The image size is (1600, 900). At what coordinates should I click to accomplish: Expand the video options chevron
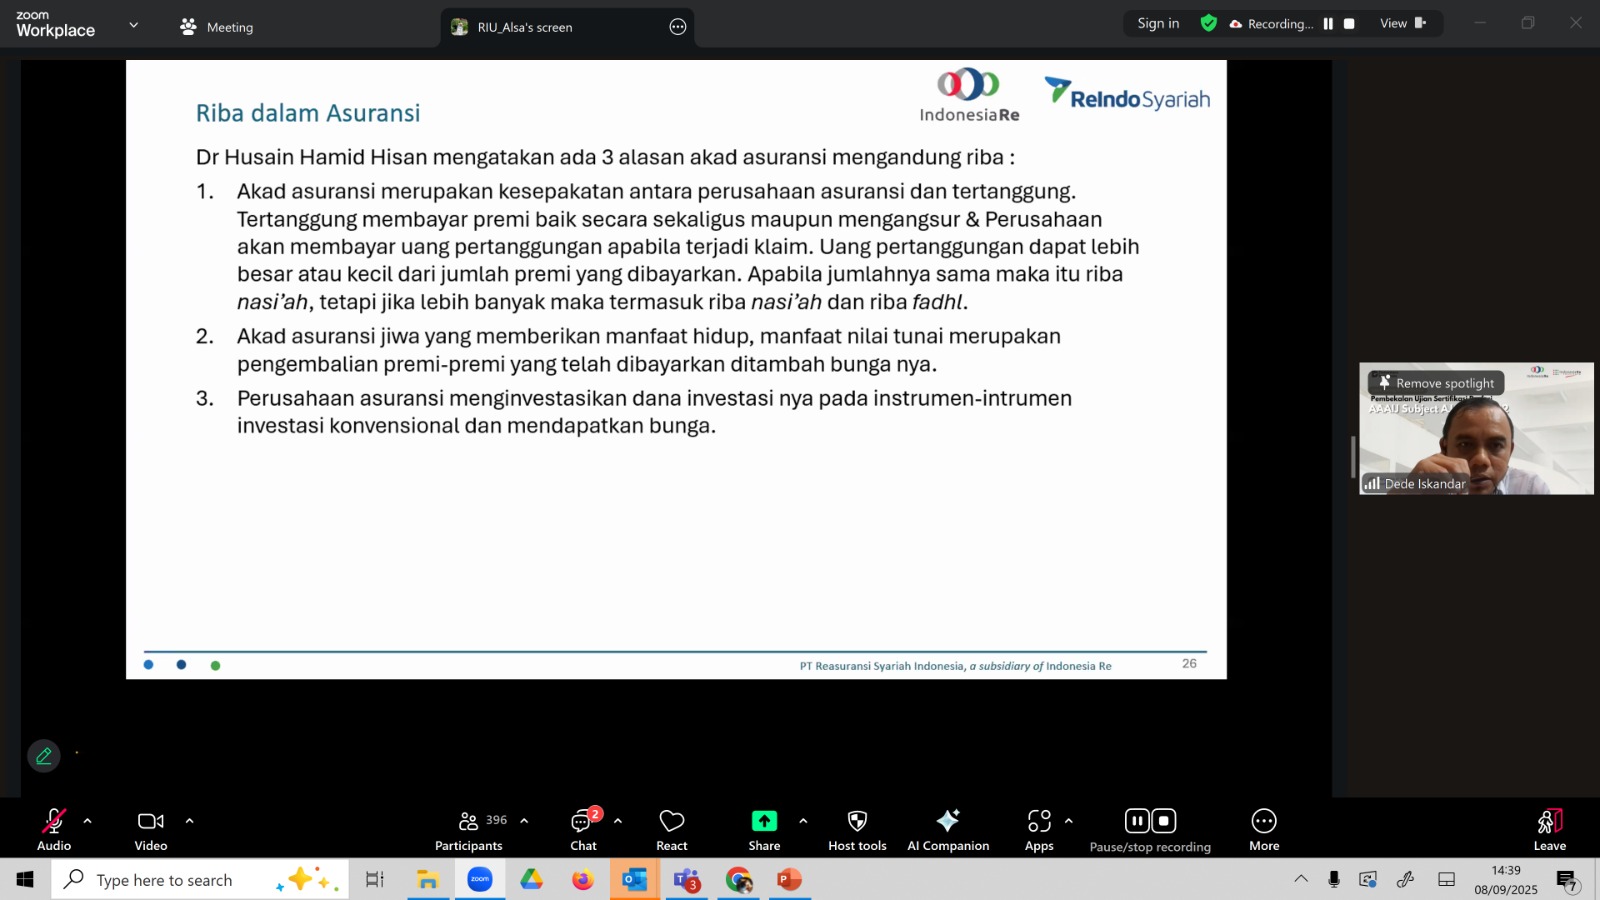(x=189, y=821)
